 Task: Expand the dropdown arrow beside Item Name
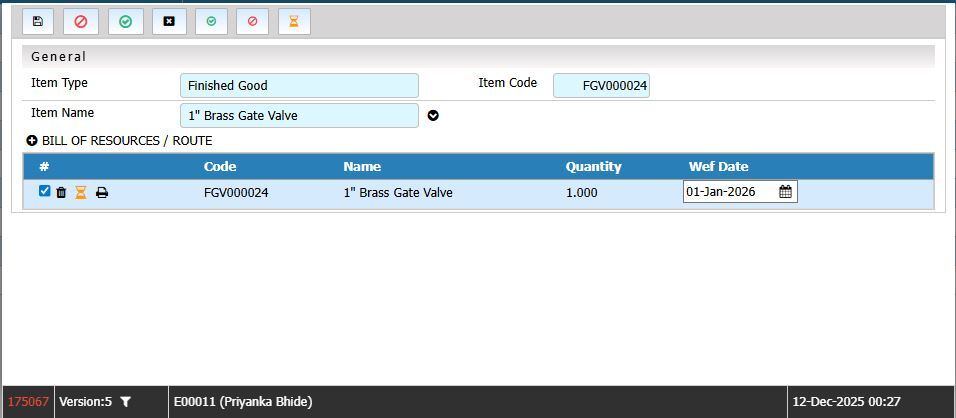click(x=433, y=116)
